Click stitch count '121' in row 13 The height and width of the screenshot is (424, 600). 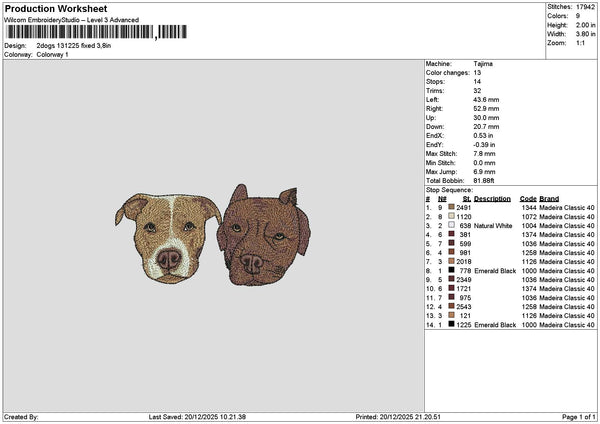[x=465, y=316]
